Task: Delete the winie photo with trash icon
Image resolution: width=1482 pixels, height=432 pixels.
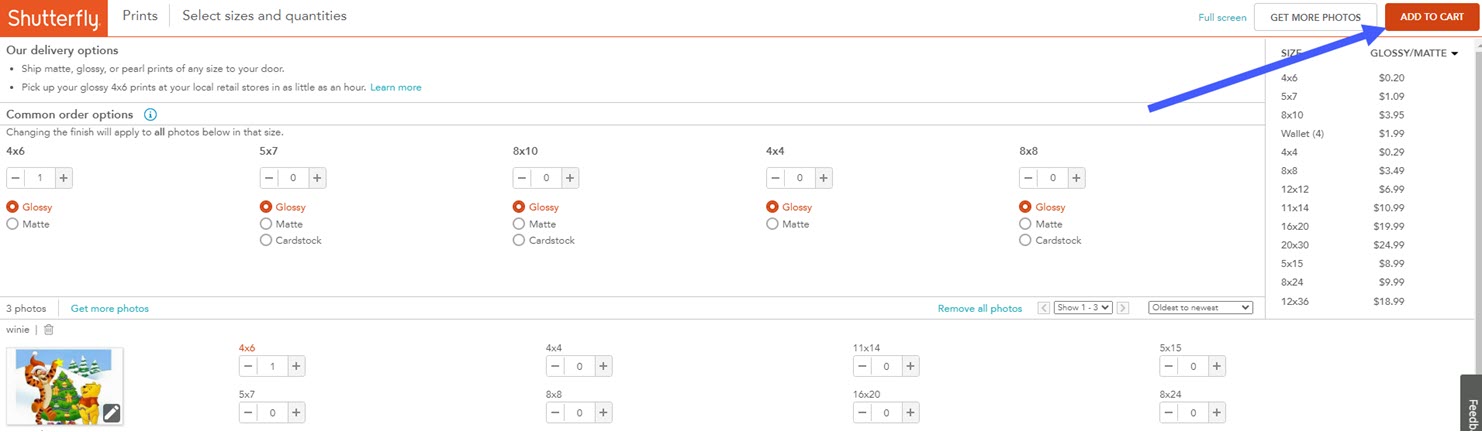Action: point(49,330)
